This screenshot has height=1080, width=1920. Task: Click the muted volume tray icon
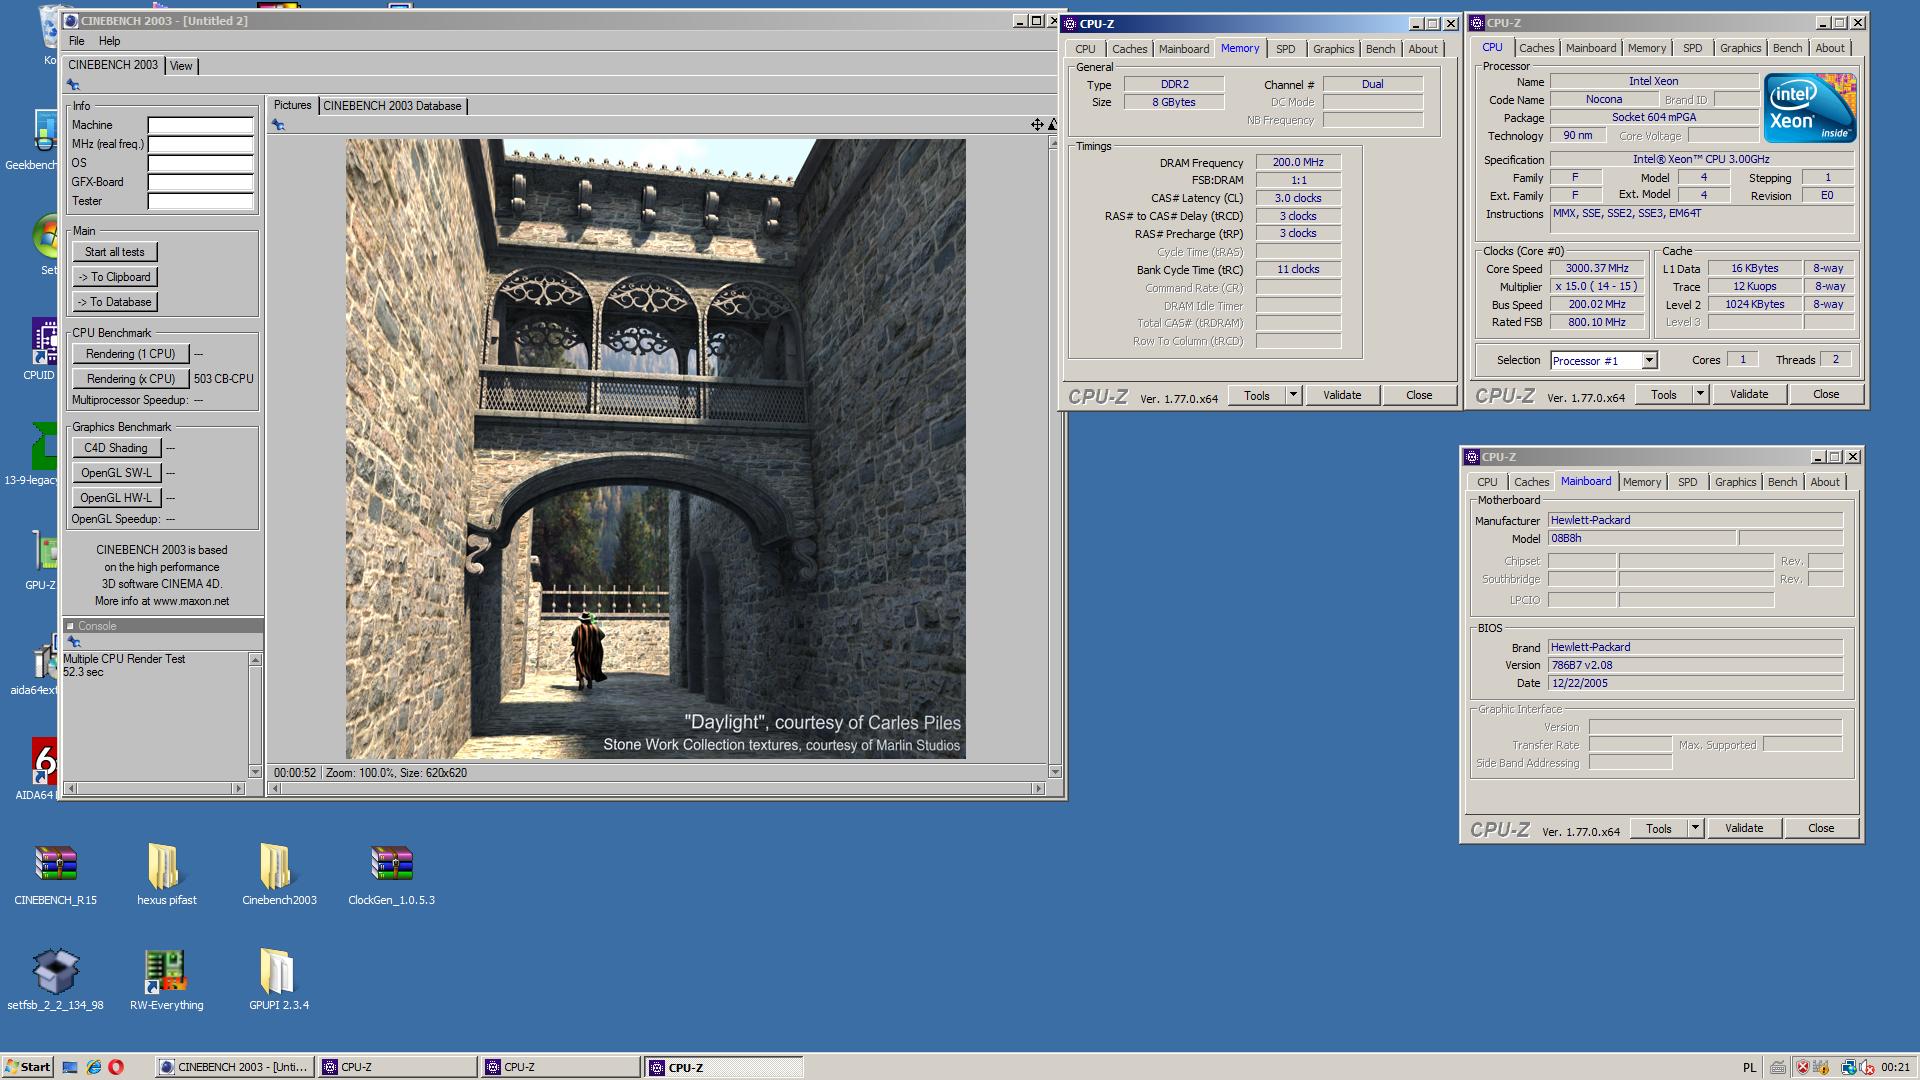(x=1866, y=1067)
